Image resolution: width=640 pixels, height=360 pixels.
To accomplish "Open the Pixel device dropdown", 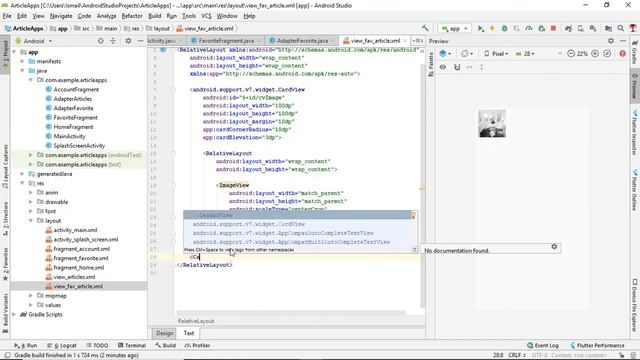I will tap(496, 53).
